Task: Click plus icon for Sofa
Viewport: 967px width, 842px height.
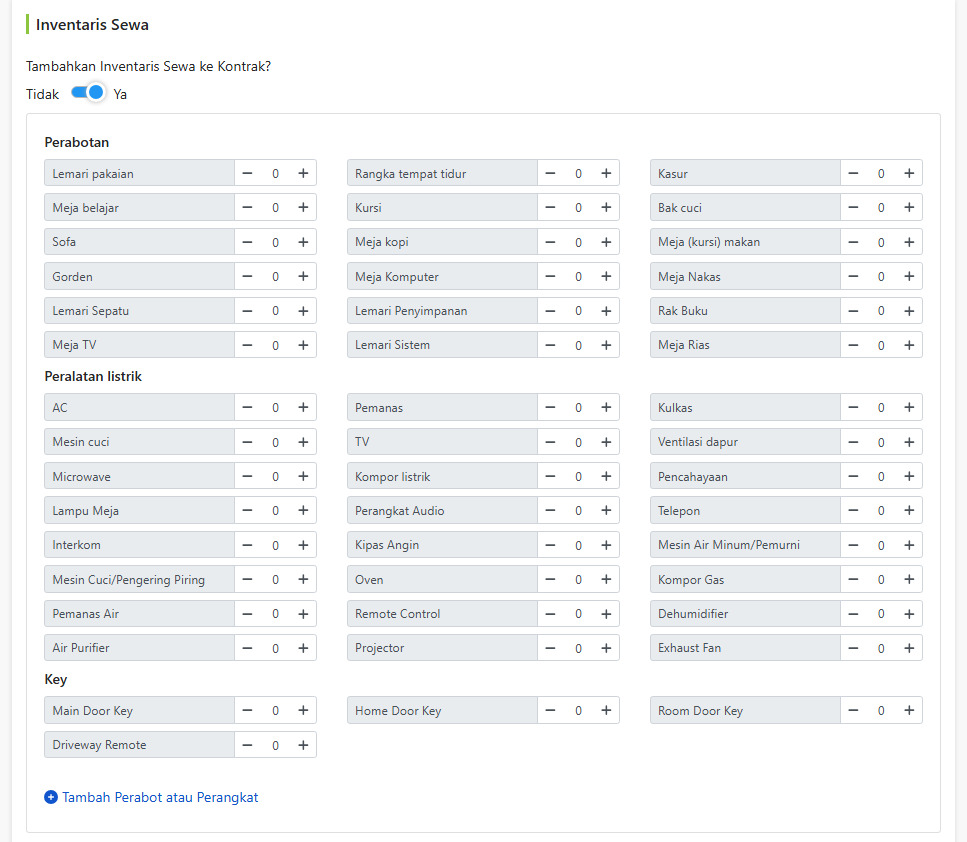Action: tap(303, 242)
